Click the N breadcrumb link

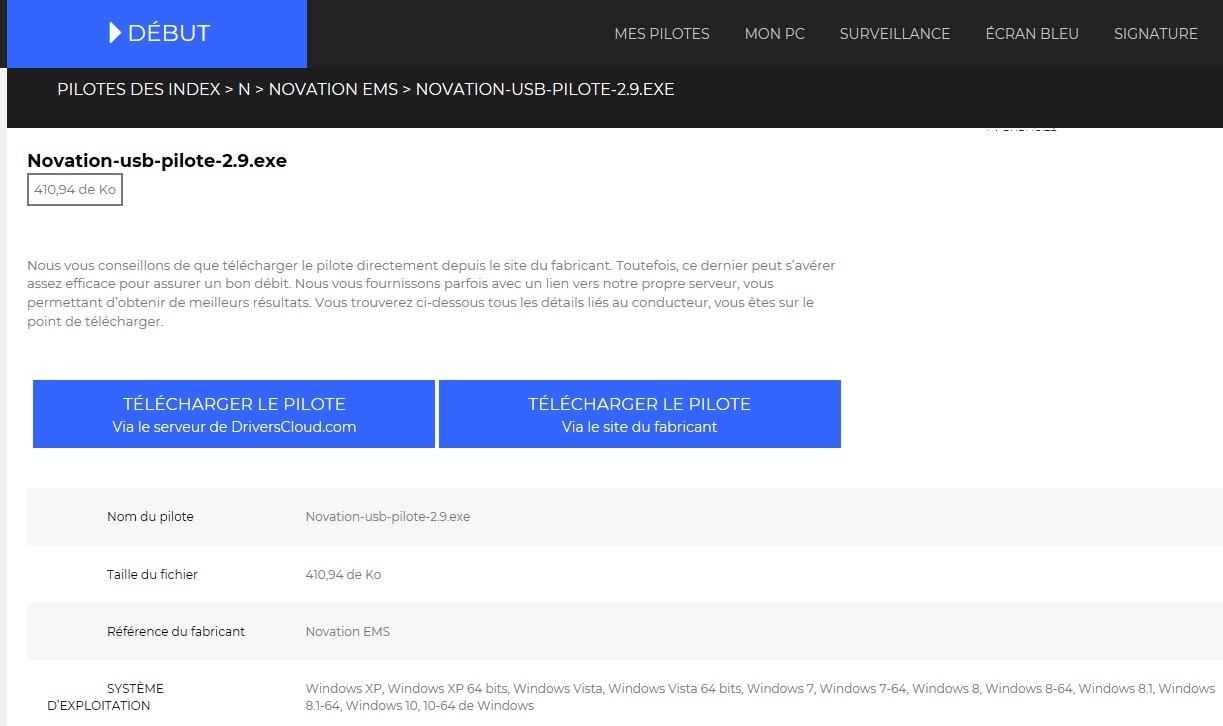click(244, 89)
